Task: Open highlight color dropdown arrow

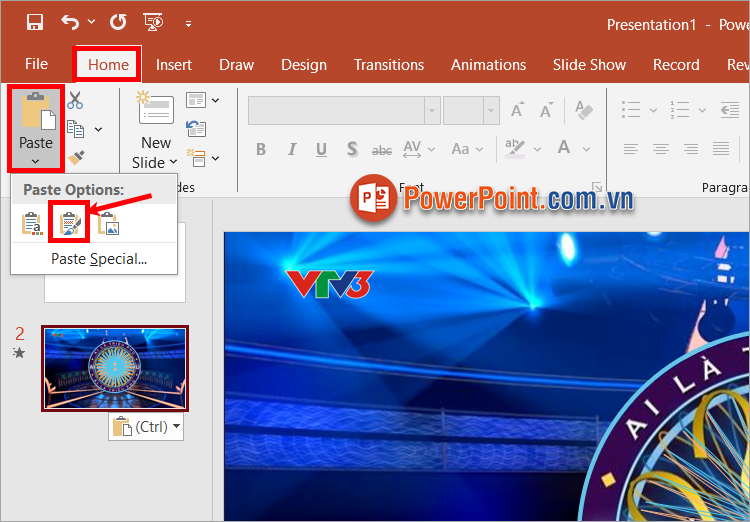Action: click(x=537, y=150)
